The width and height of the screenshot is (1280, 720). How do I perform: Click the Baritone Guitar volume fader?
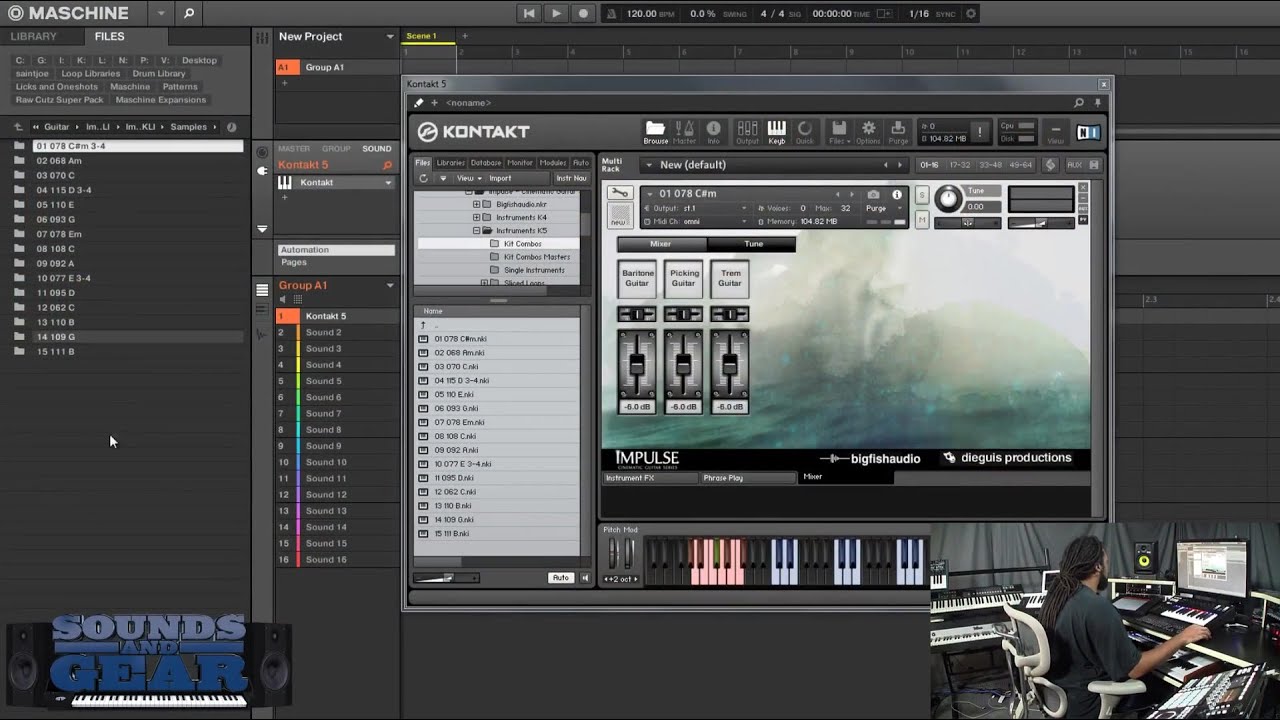[x=636, y=364]
